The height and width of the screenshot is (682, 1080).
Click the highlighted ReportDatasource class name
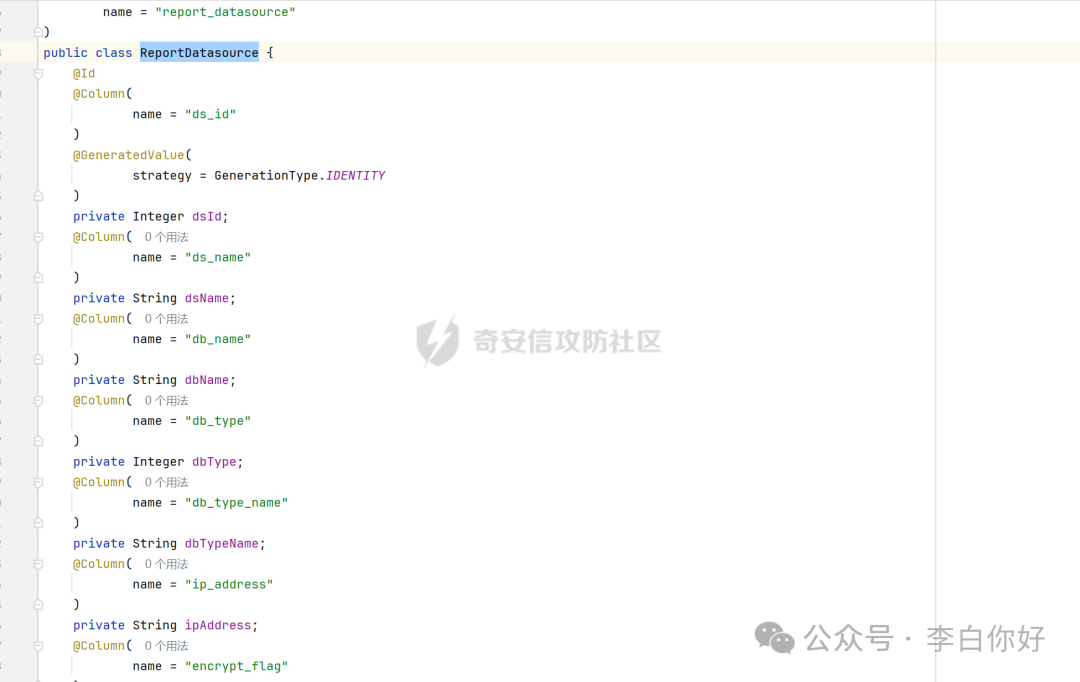(199, 53)
